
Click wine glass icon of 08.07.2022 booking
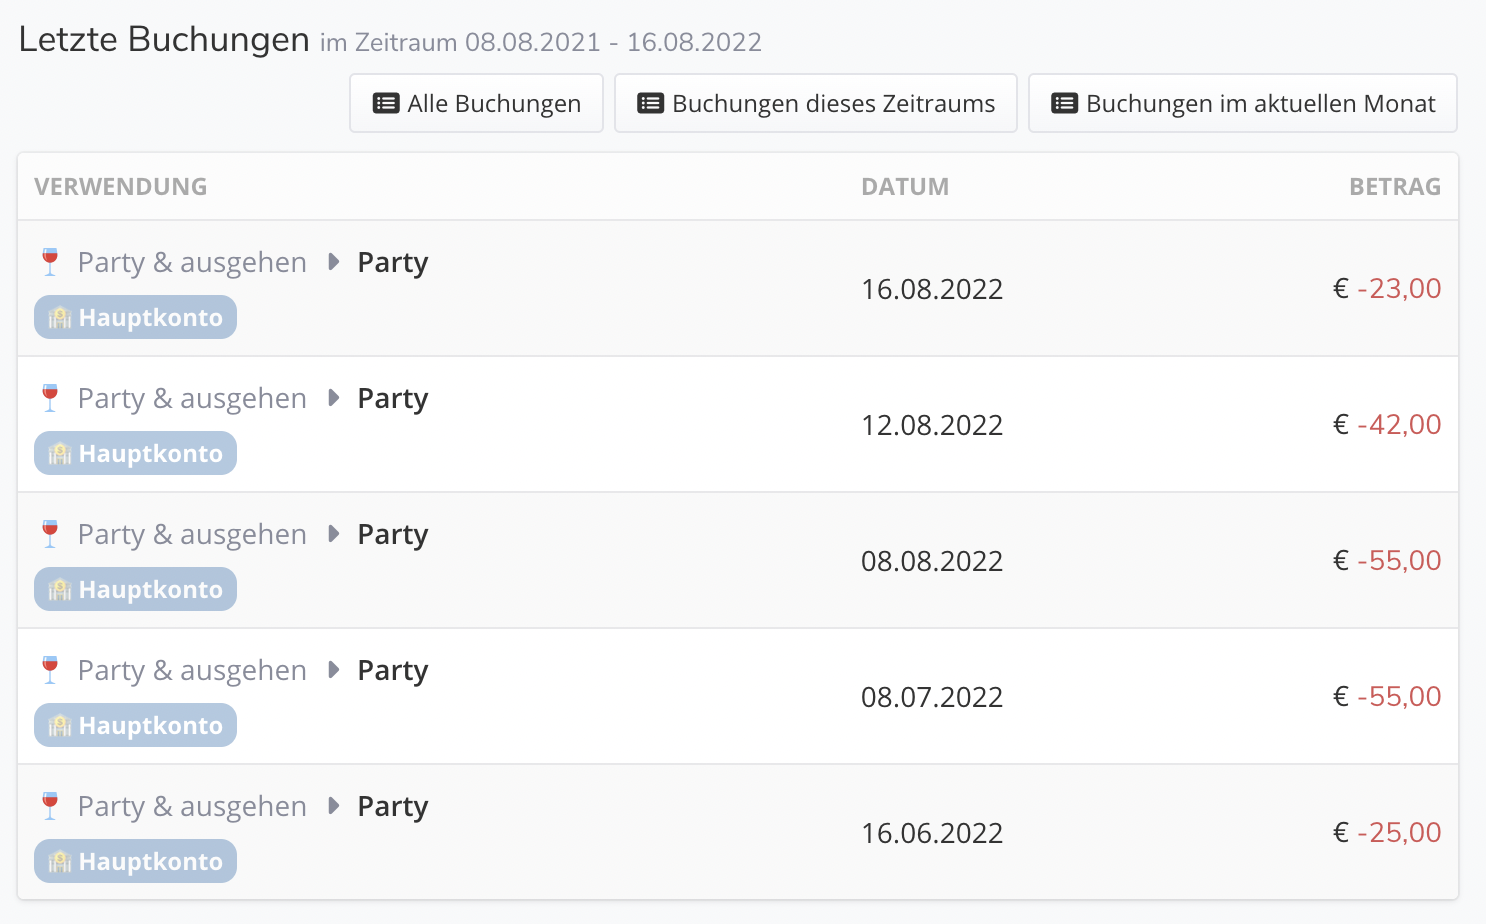pyautogui.click(x=50, y=670)
